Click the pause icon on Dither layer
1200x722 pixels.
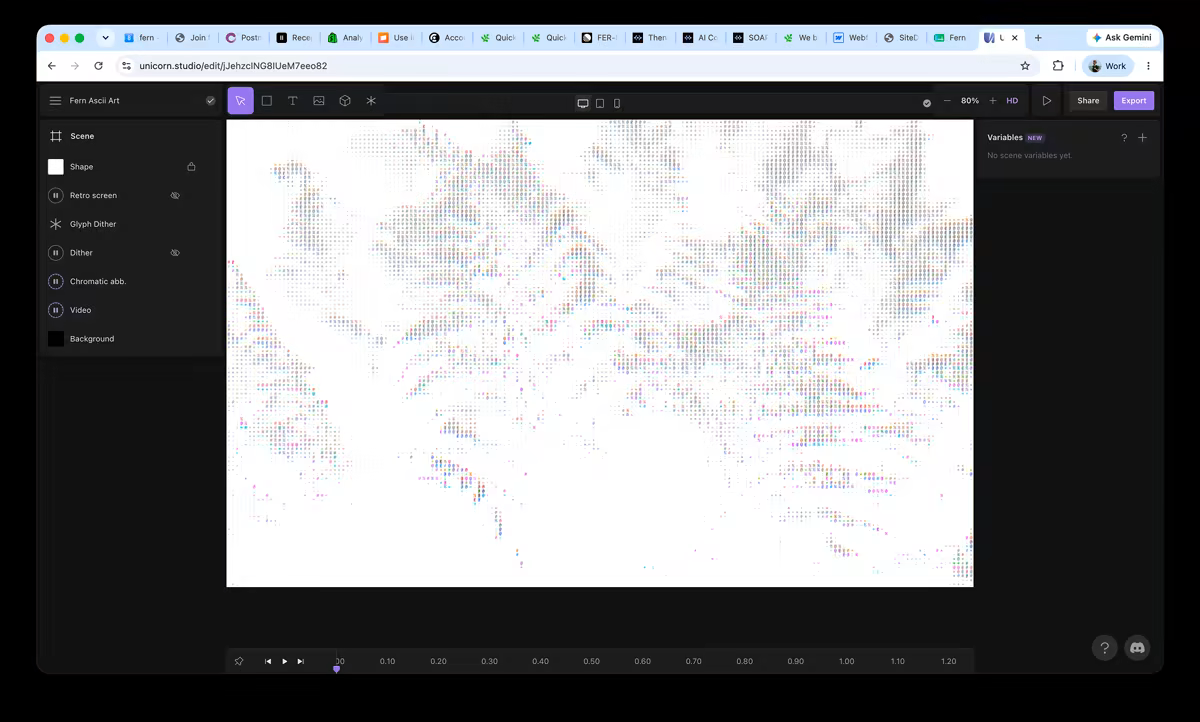tap(56, 253)
